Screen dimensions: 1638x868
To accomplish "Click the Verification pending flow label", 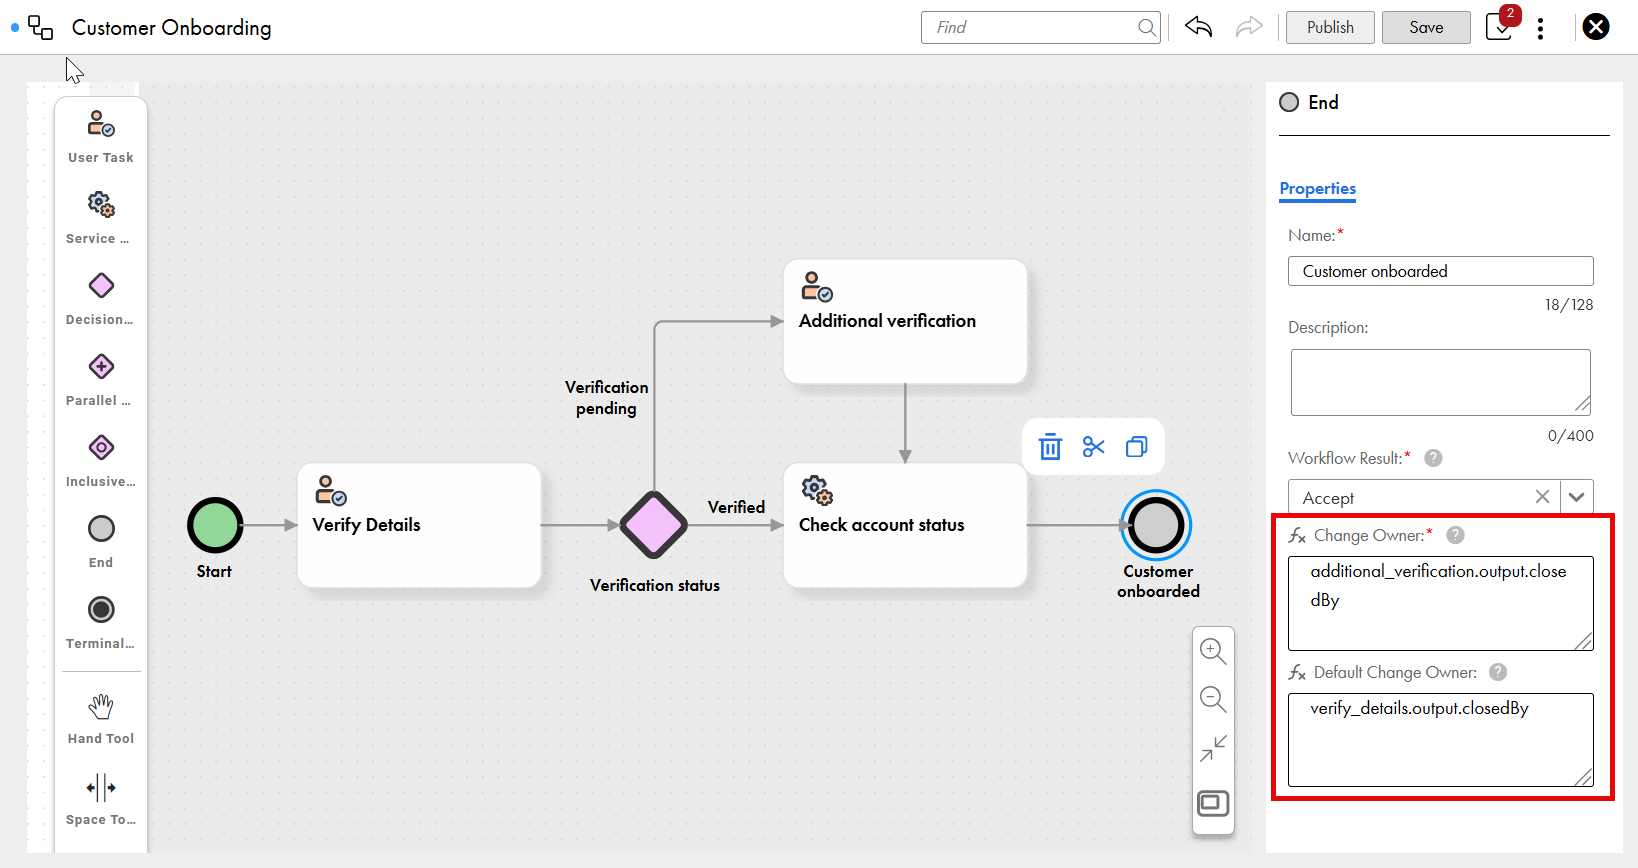I will [606, 397].
